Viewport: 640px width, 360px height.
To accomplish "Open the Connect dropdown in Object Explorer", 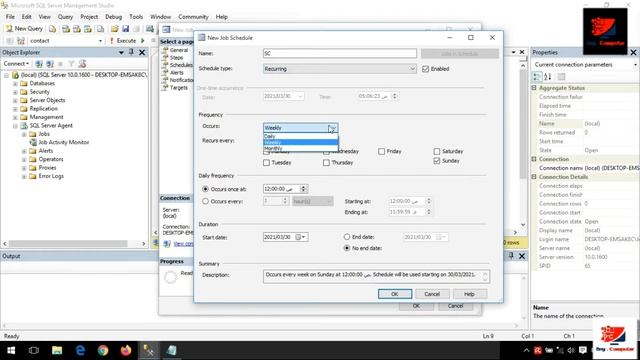I will pos(16,64).
